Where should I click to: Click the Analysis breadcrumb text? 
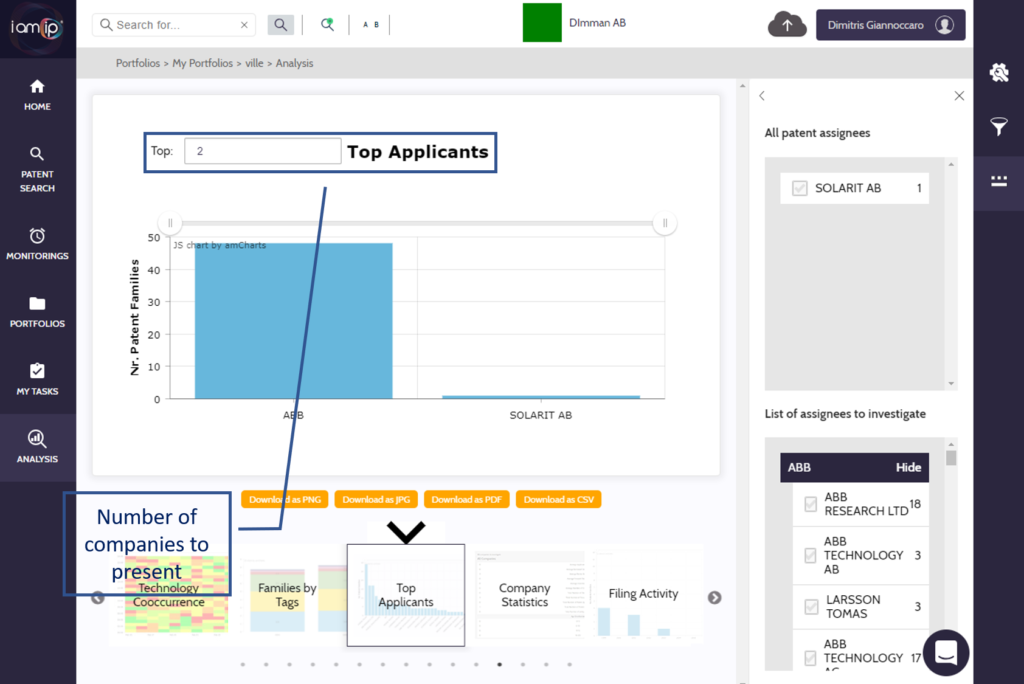click(x=295, y=63)
